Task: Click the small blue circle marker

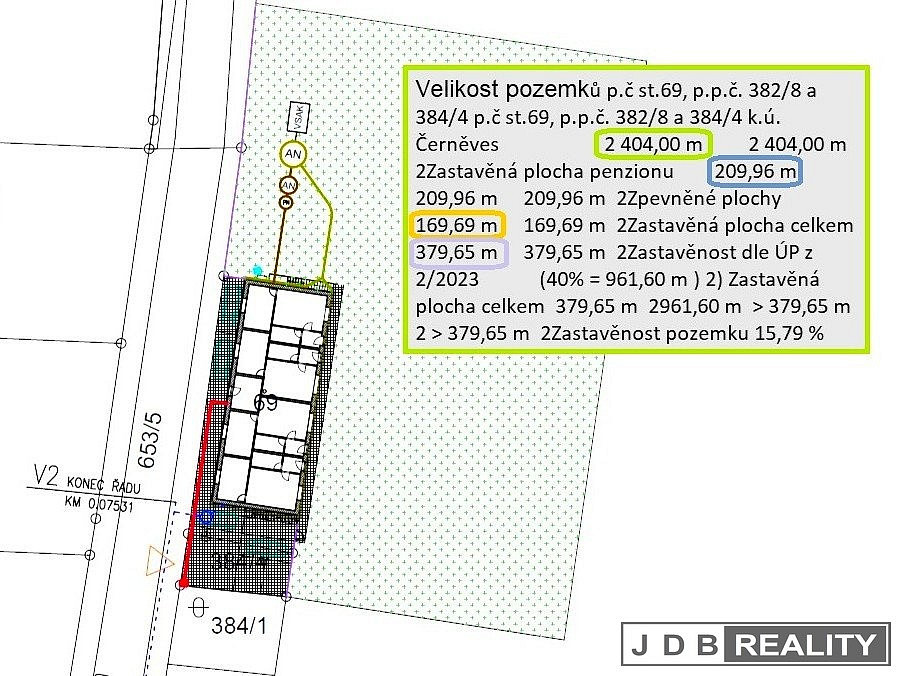Action: (x=206, y=517)
